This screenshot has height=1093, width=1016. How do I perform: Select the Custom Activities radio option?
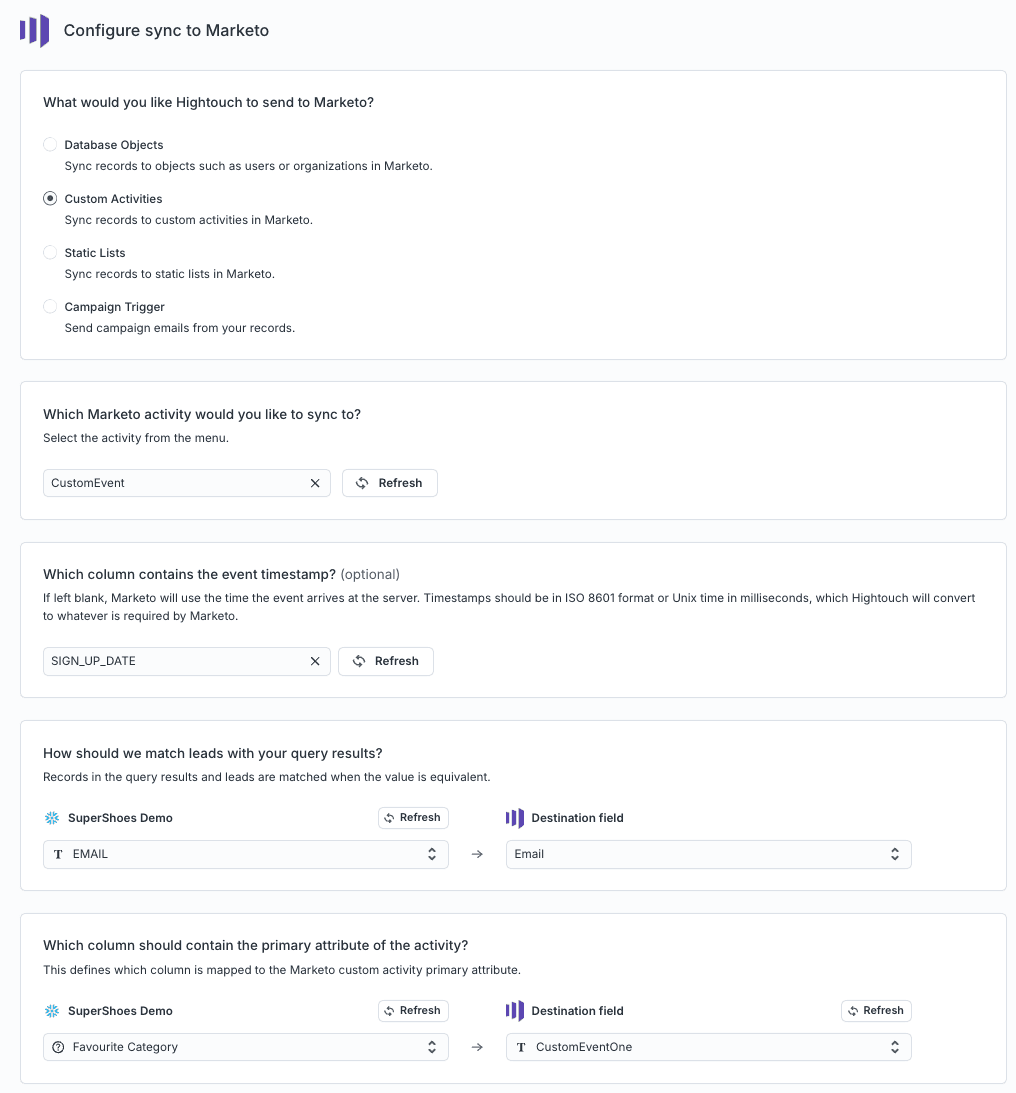click(50, 199)
